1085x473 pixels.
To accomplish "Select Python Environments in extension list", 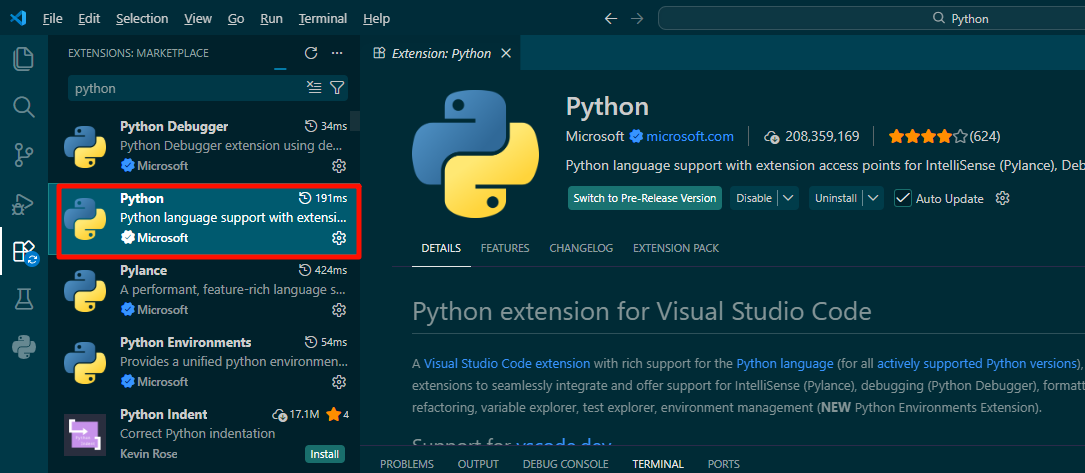I will click(x=204, y=362).
